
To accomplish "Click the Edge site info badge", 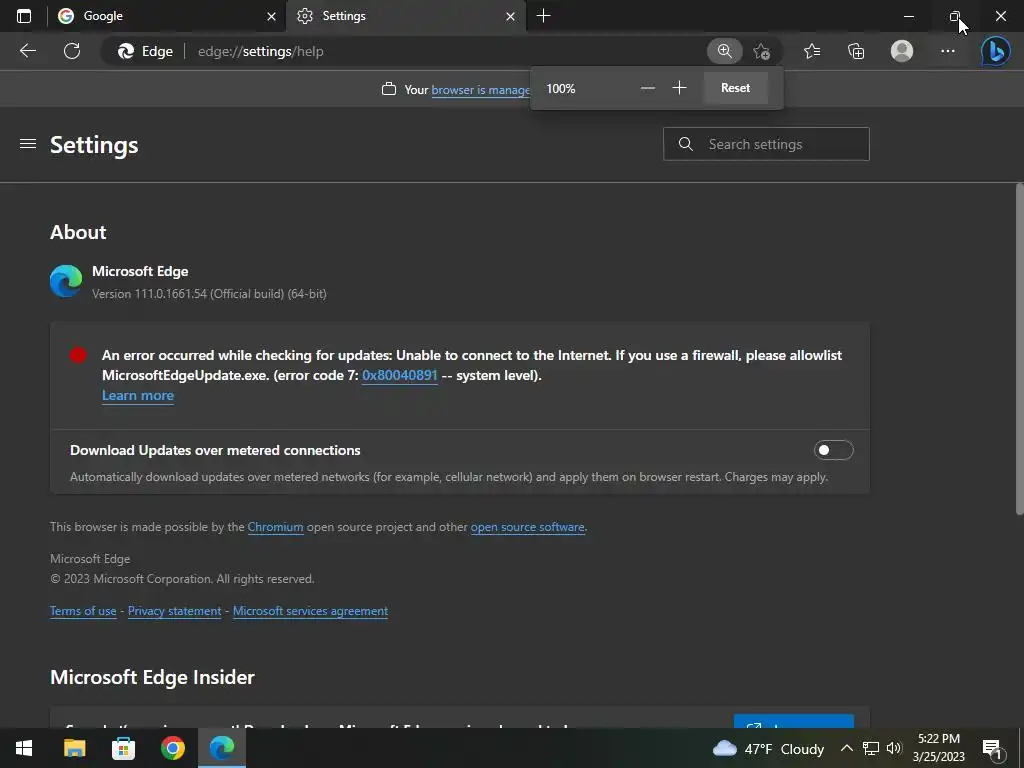I will coord(145,51).
